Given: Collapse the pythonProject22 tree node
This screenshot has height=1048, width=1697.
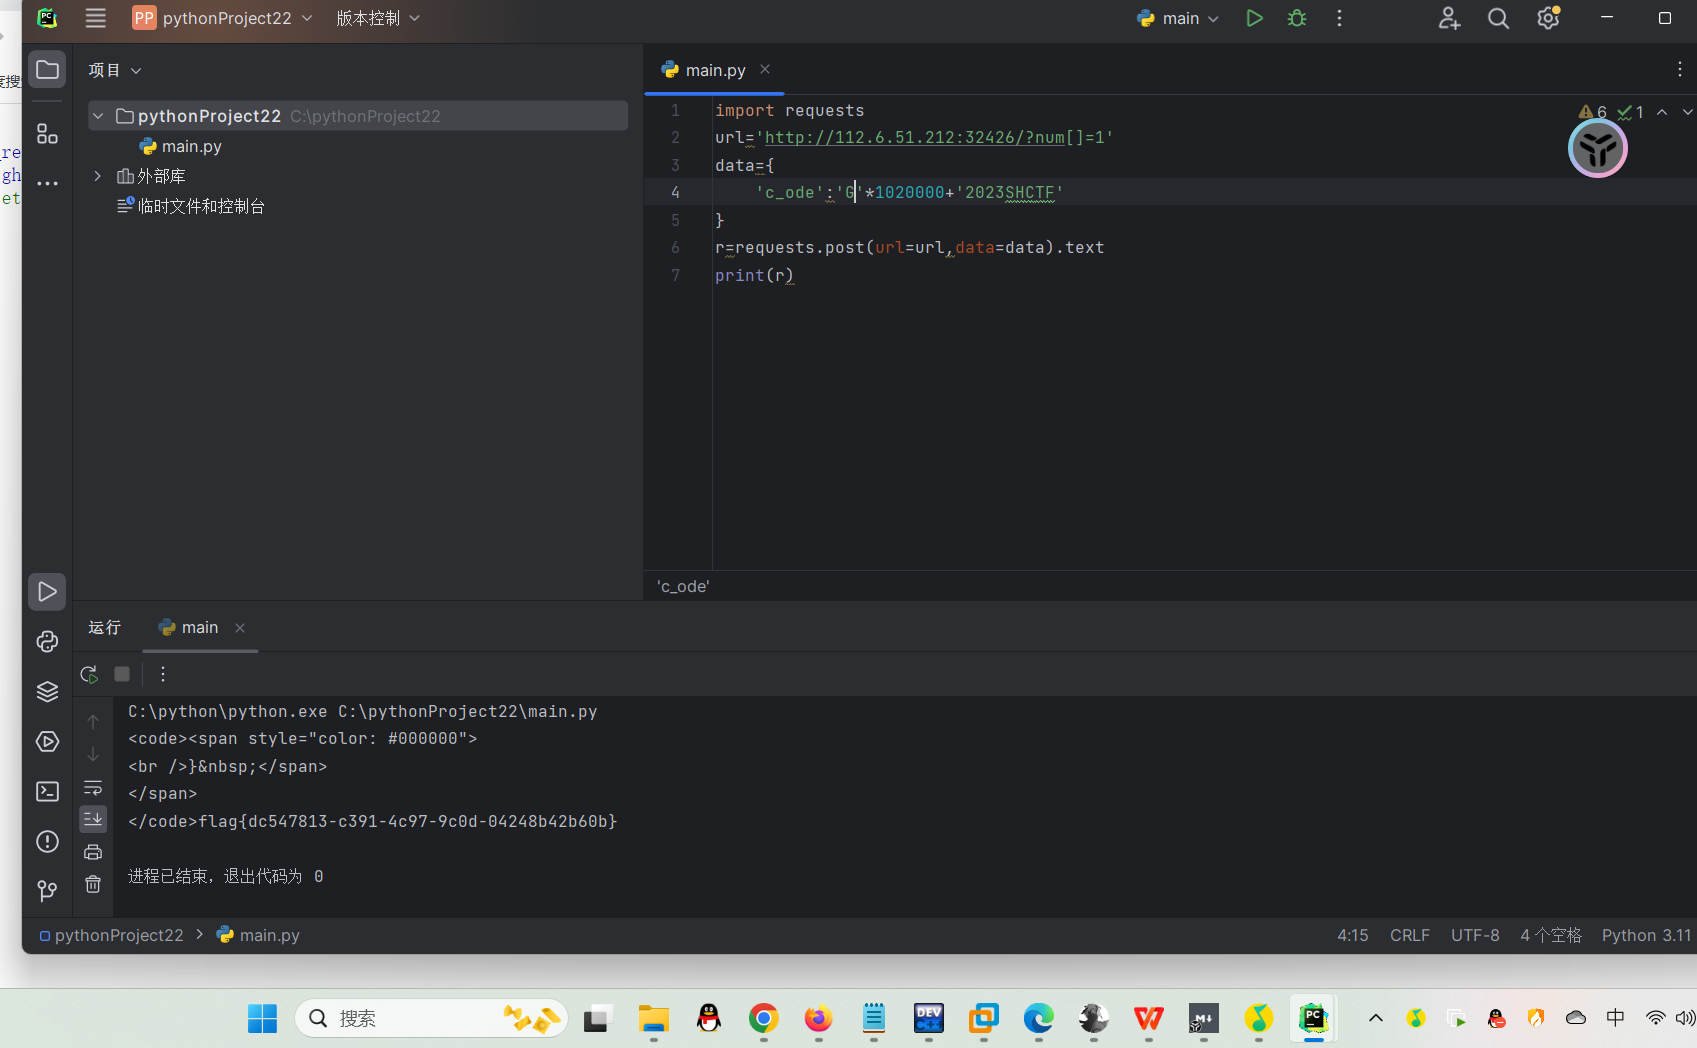Looking at the screenshot, I should point(98,116).
